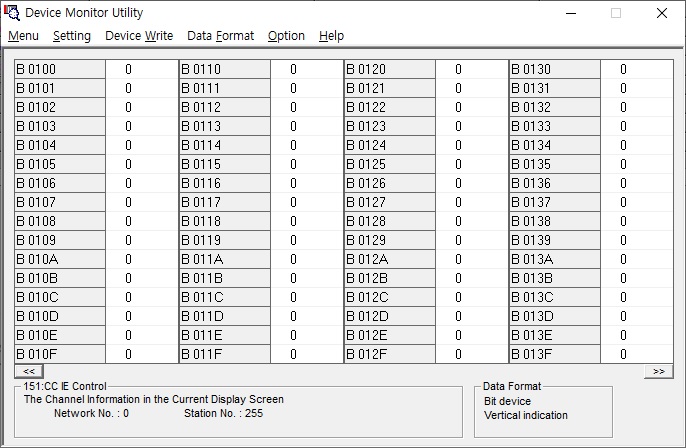
Task: Select device cell B 0121
Action: tap(390, 88)
